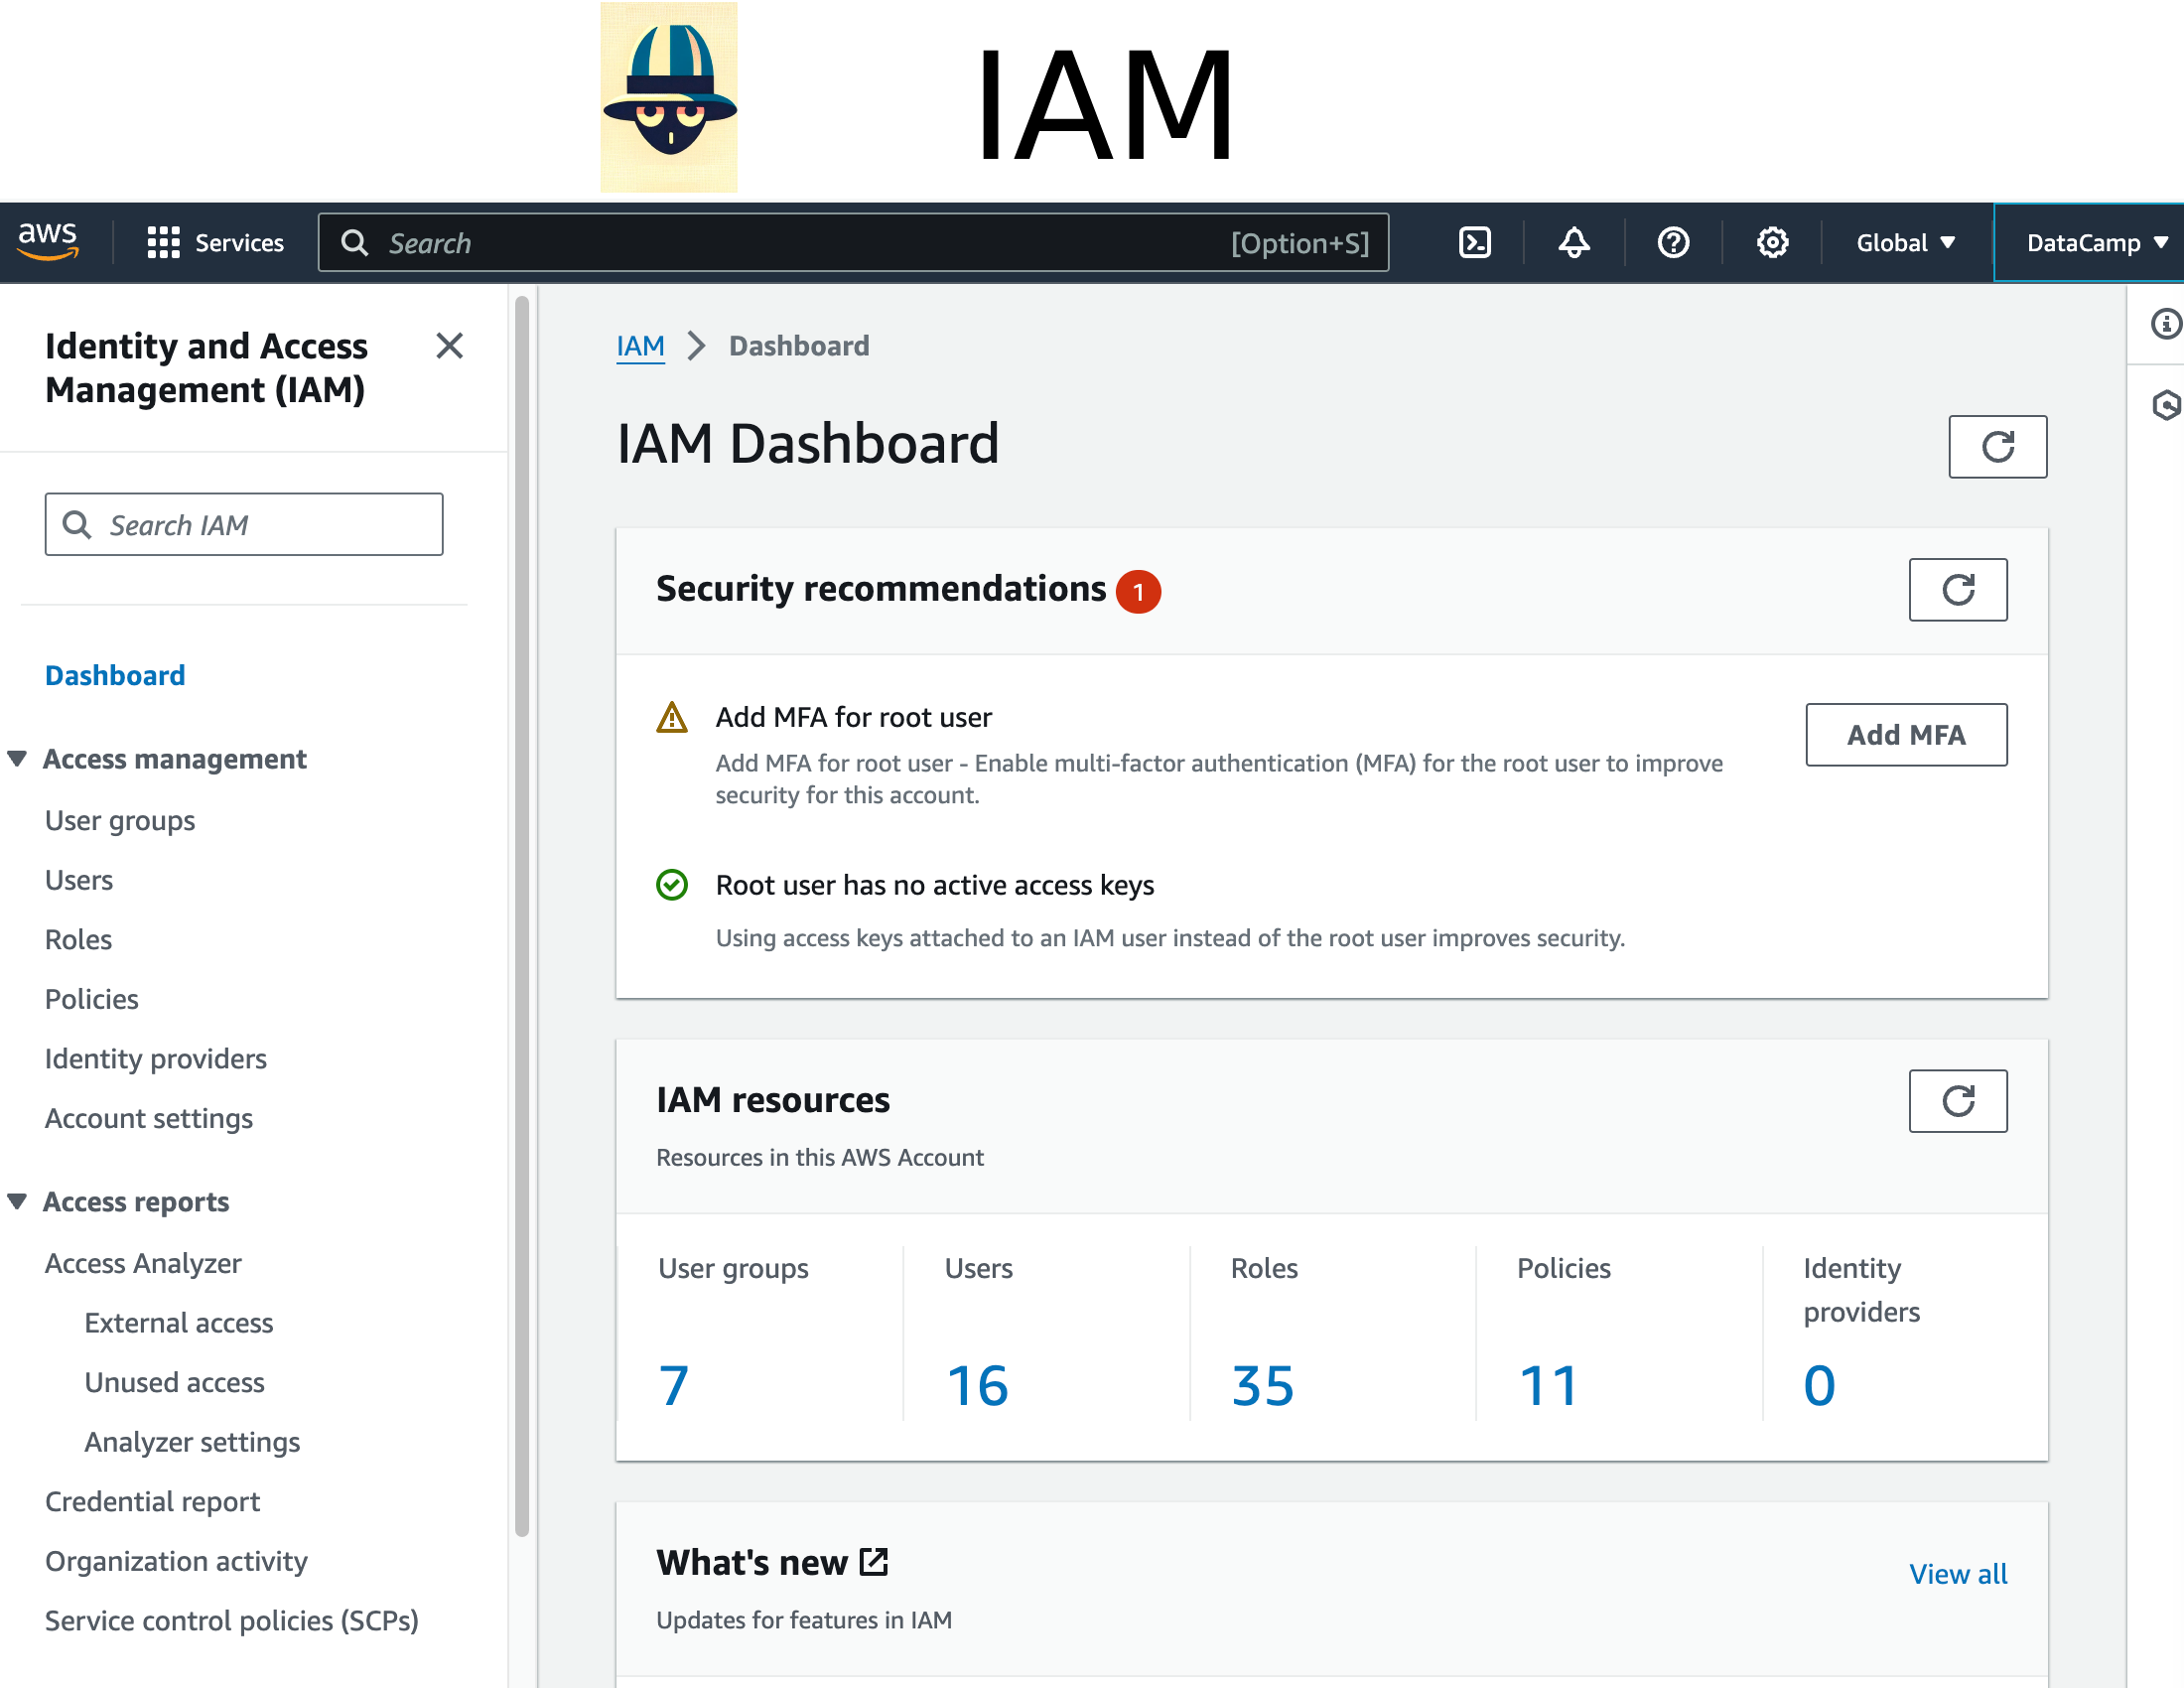
Task: Click the green check status icon
Action: (x=672, y=885)
